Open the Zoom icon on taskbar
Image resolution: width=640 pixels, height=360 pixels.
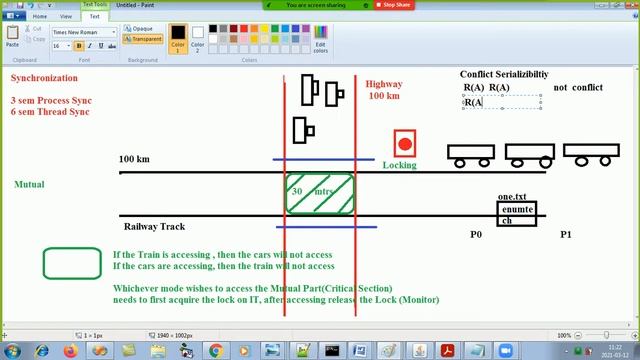(x=506, y=351)
